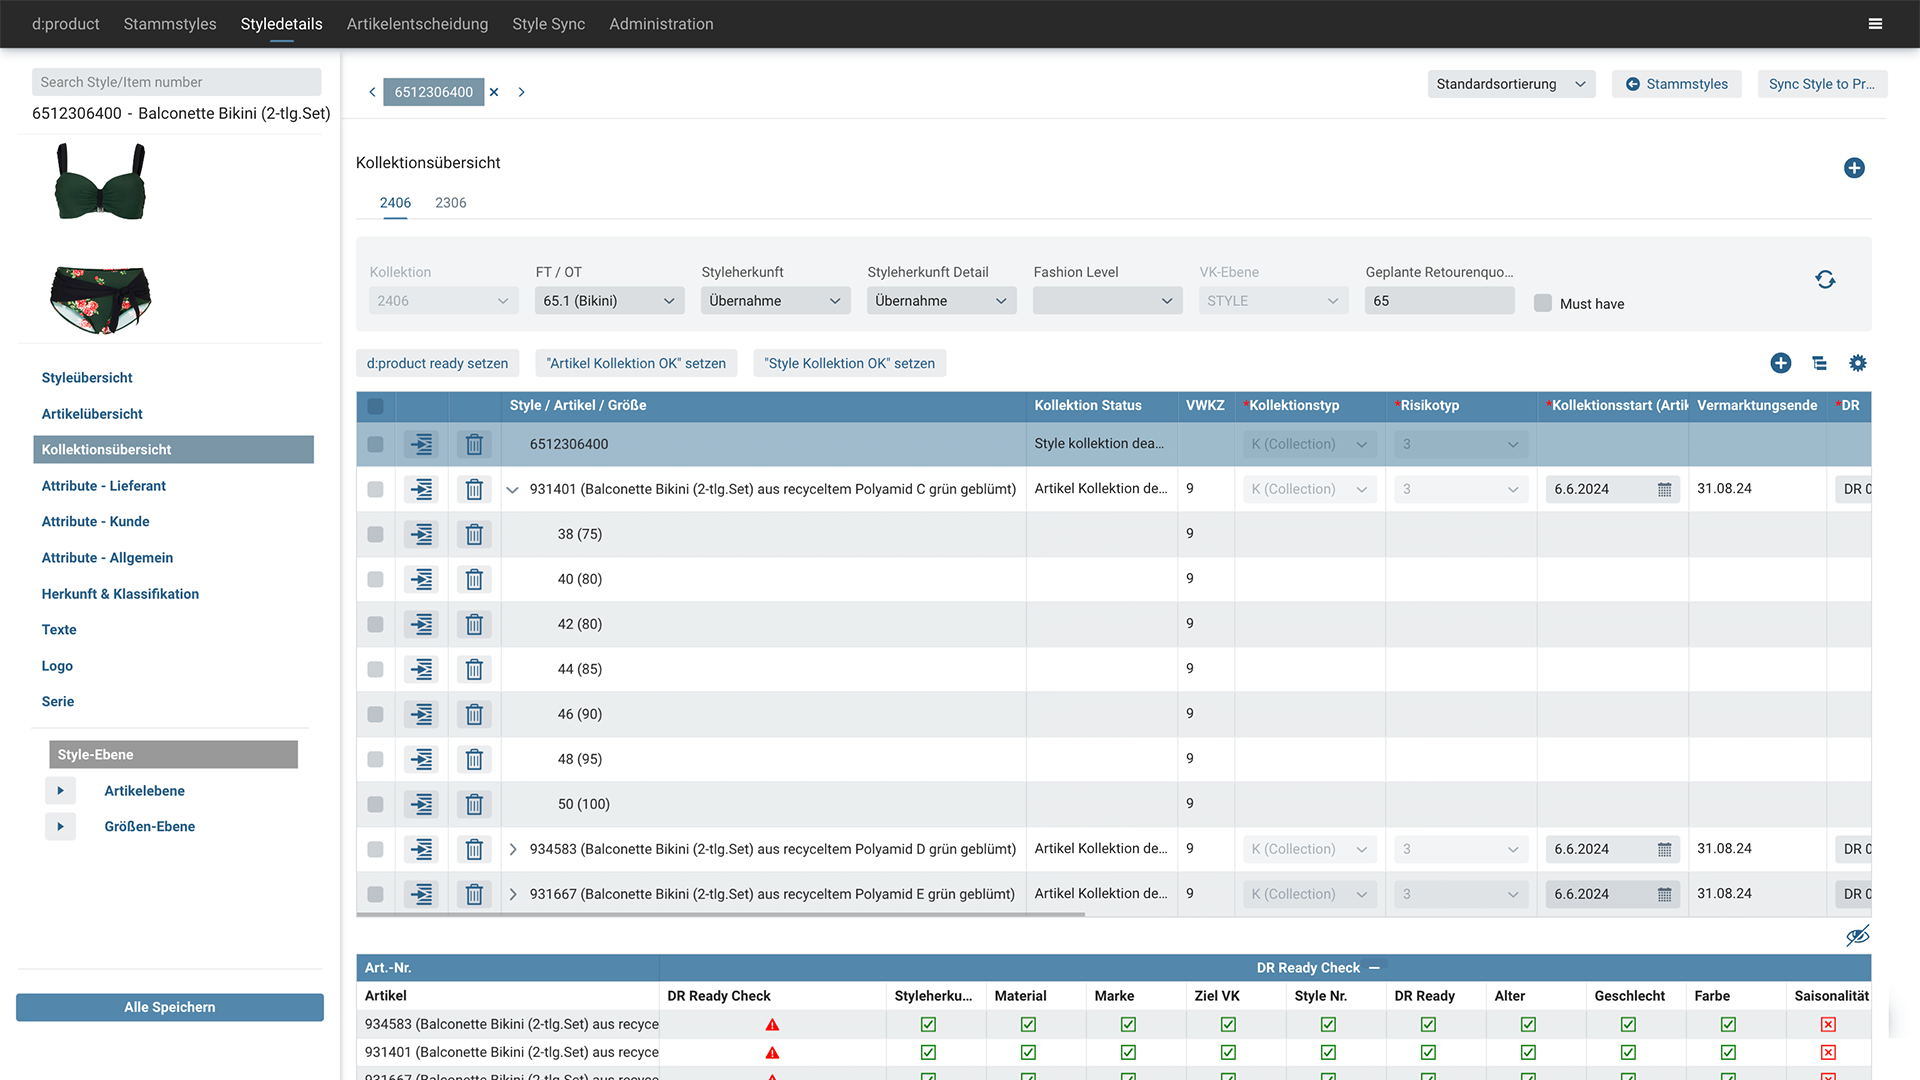1920x1080 pixels.
Task: Toggle the crossed-eye visibility icon
Action: pyautogui.click(x=1857, y=936)
